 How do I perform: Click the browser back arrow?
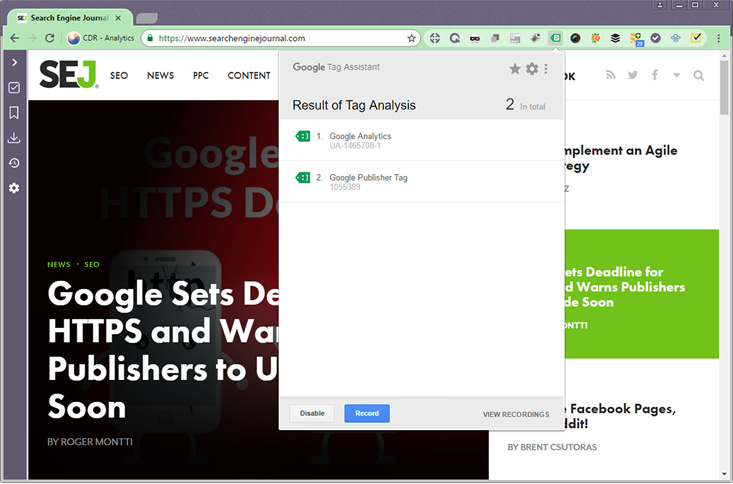tap(14, 38)
